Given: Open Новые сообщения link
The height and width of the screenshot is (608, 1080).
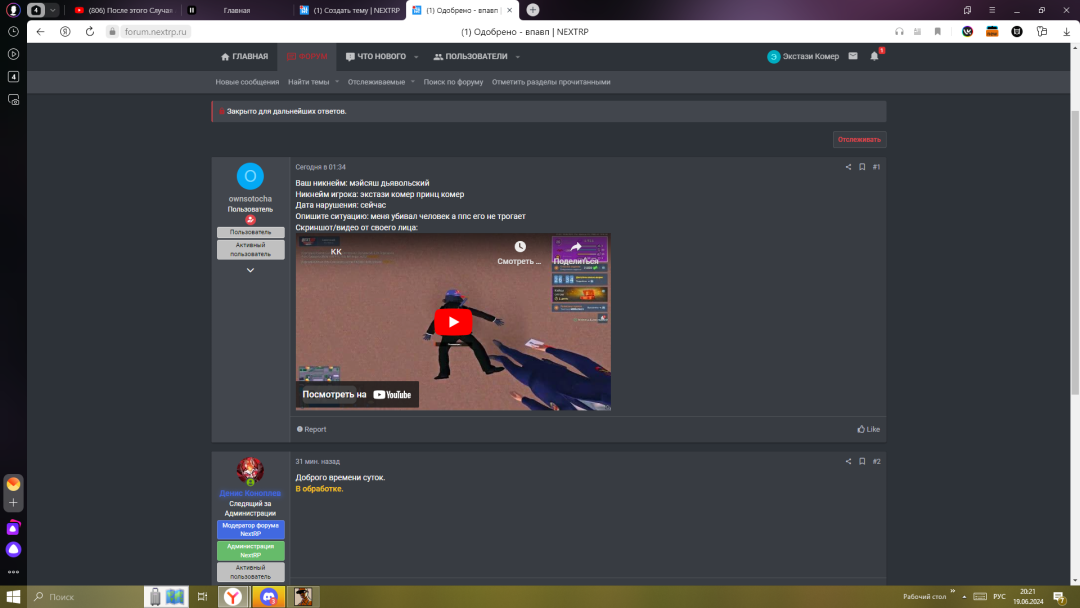Looking at the screenshot, I should (247, 82).
